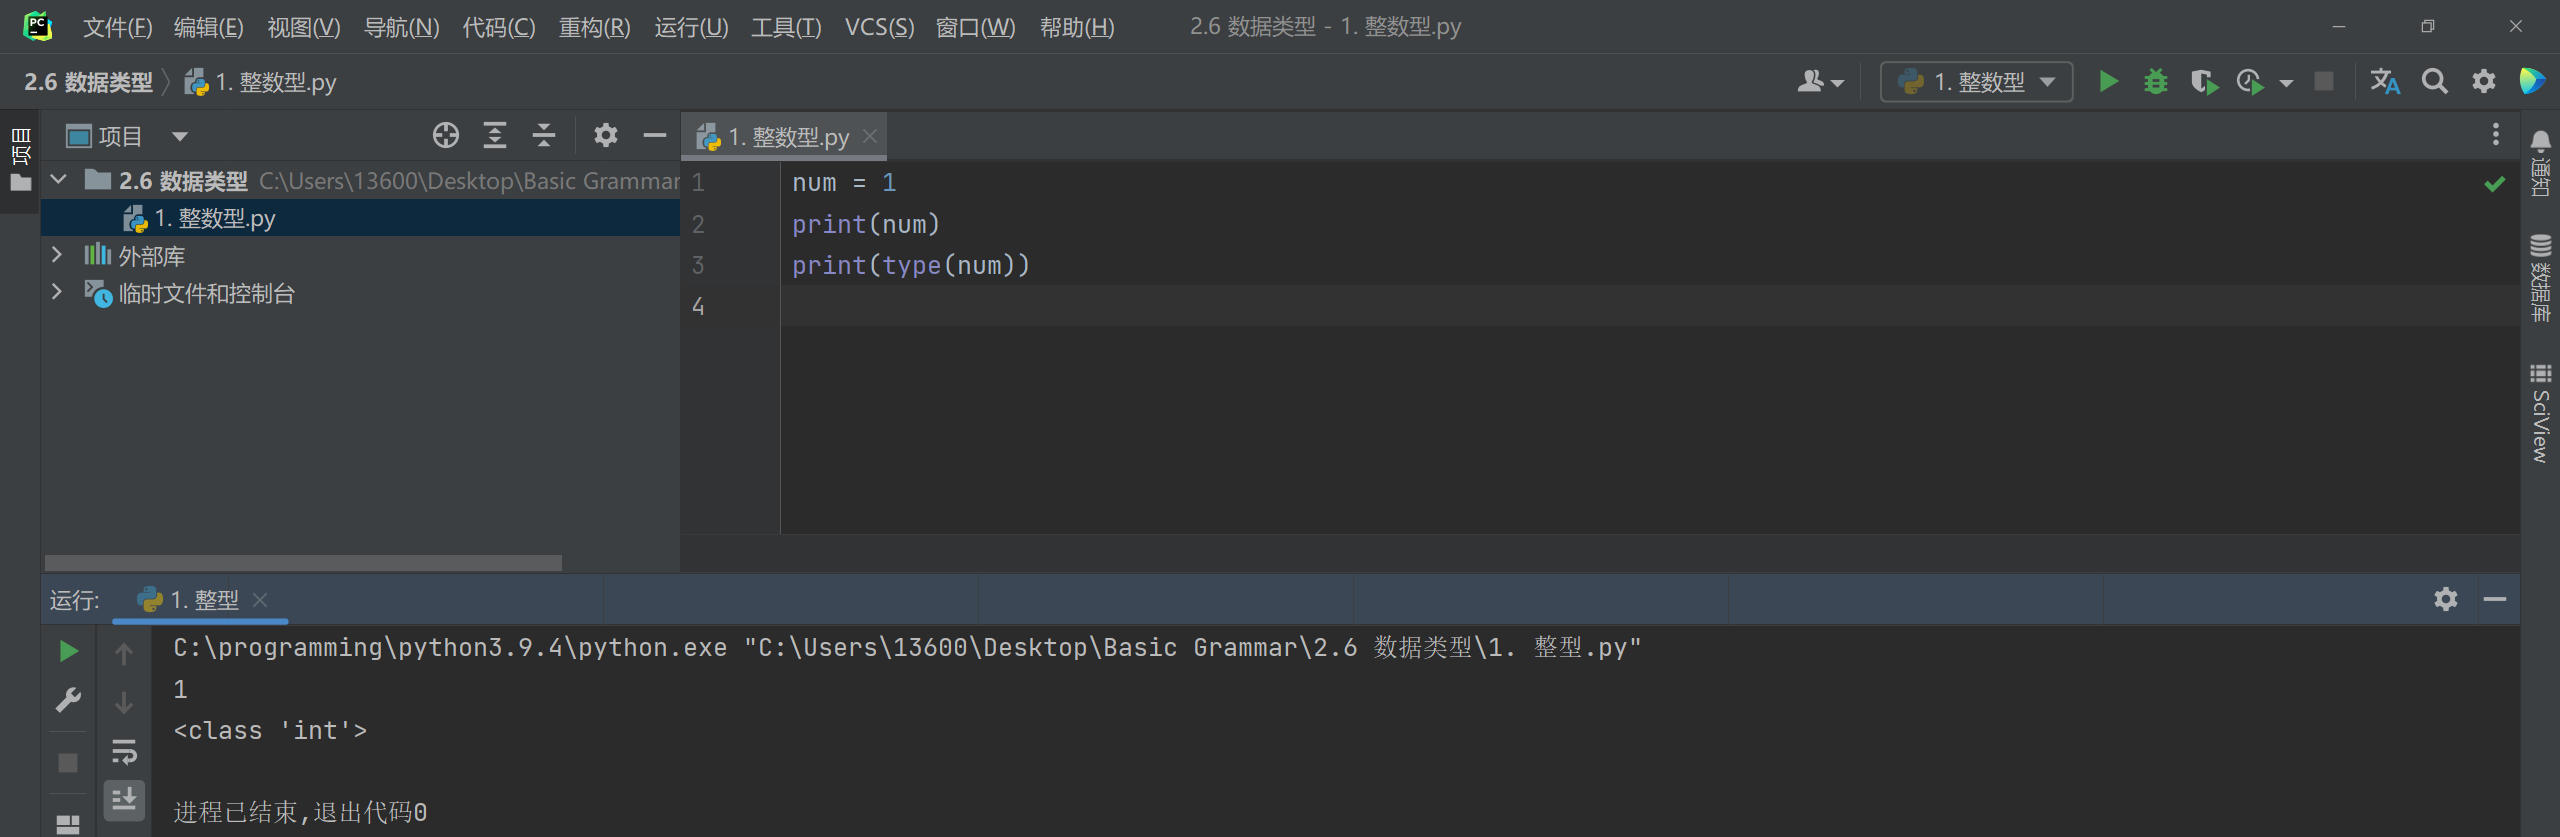Click line number 2 in gutter
This screenshot has width=2560, height=837.
coord(698,224)
